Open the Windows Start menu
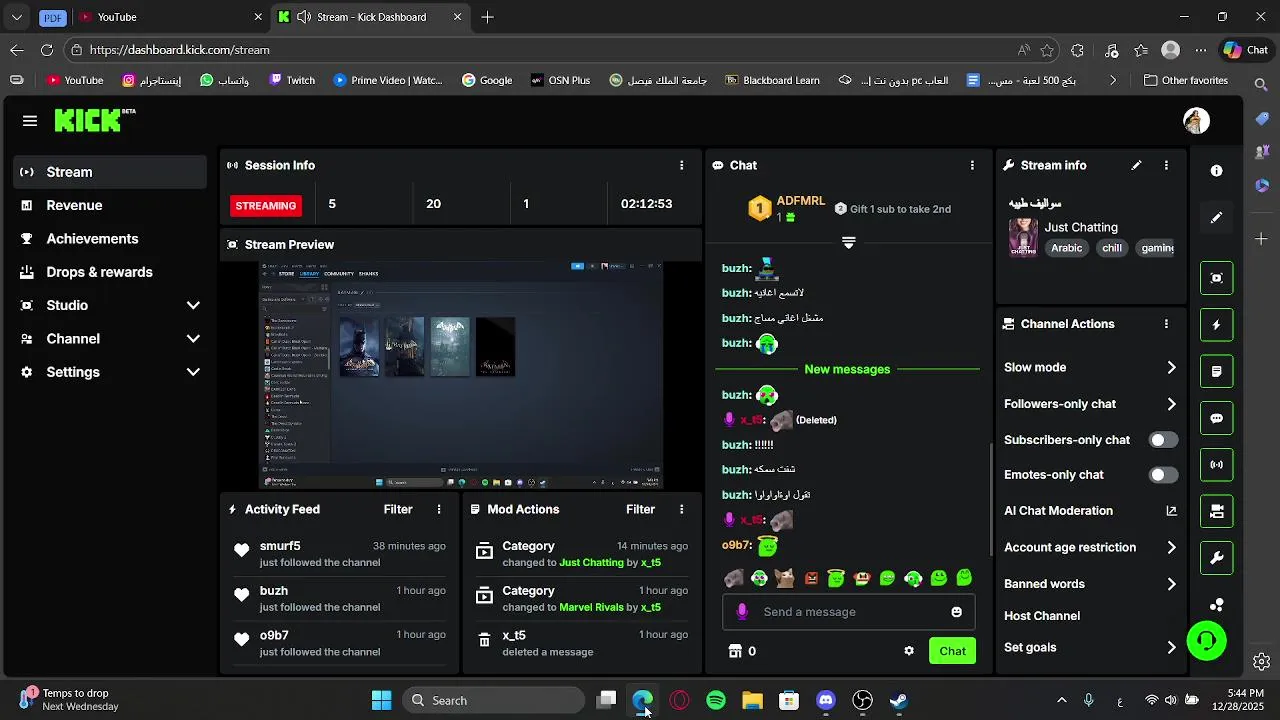Screen dimensions: 1280x720 coord(381,700)
